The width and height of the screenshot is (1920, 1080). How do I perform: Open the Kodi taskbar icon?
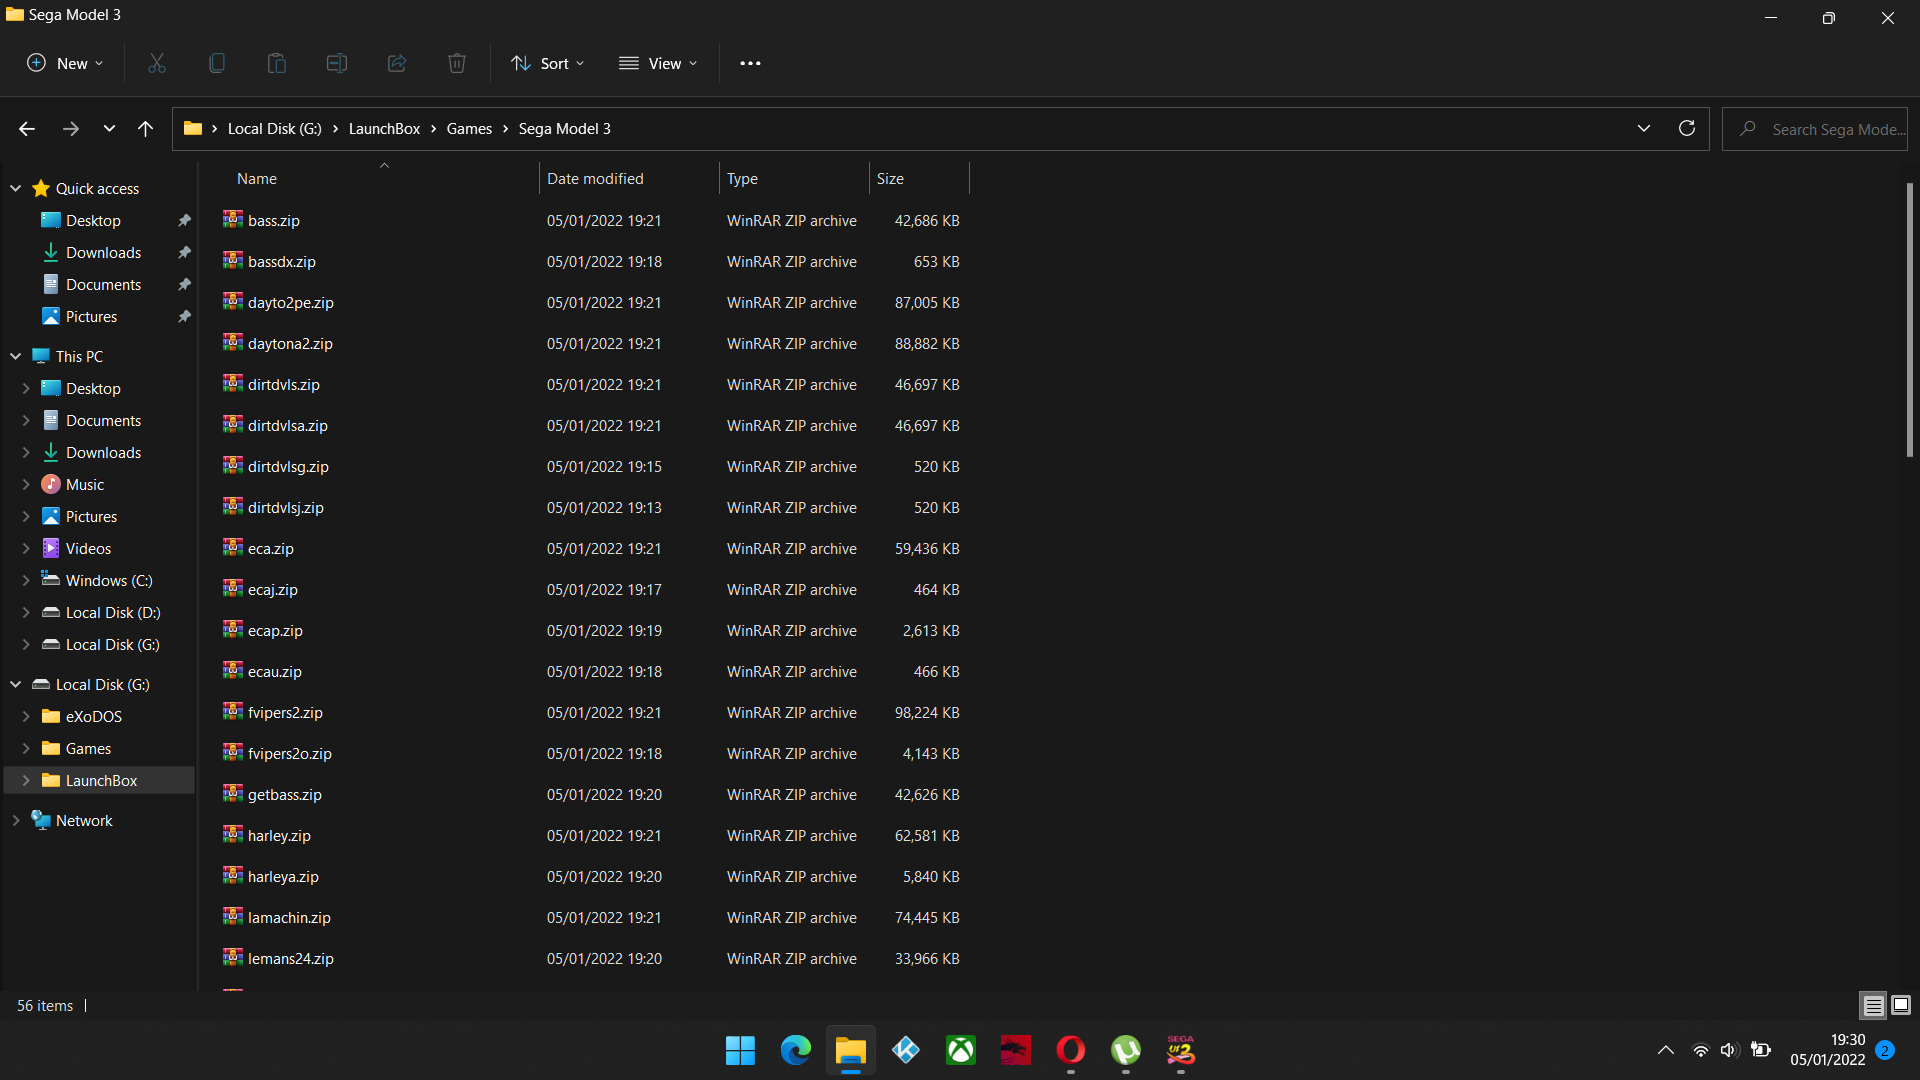click(906, 1050)
